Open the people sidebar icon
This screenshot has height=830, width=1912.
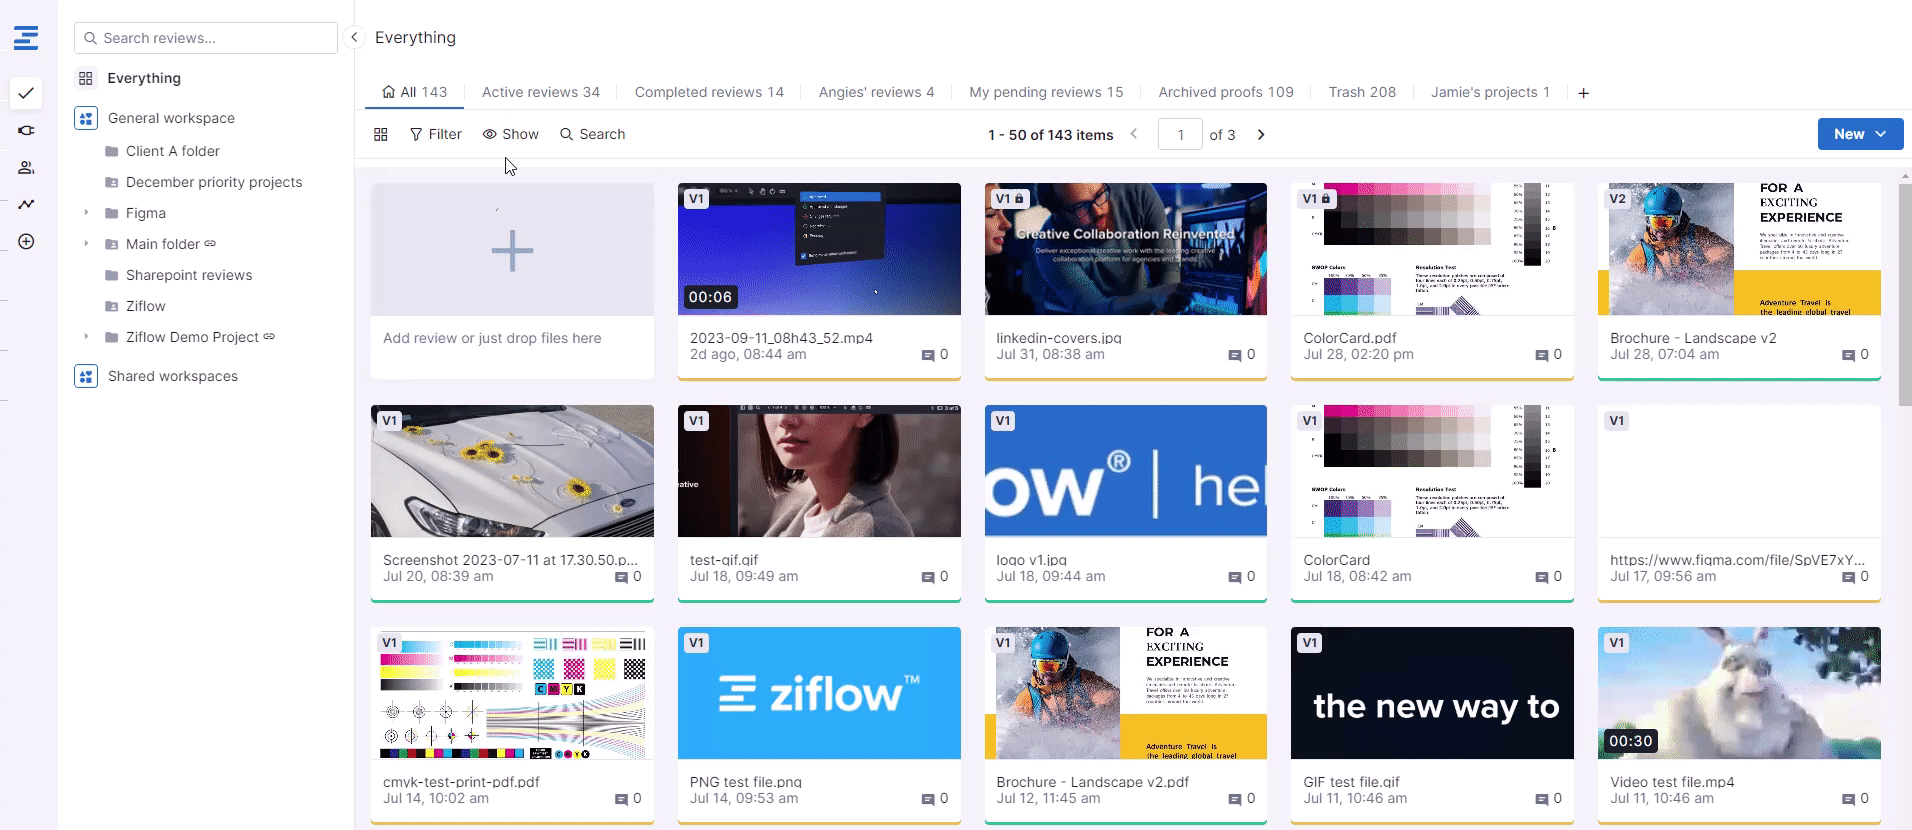pos(26,168)
